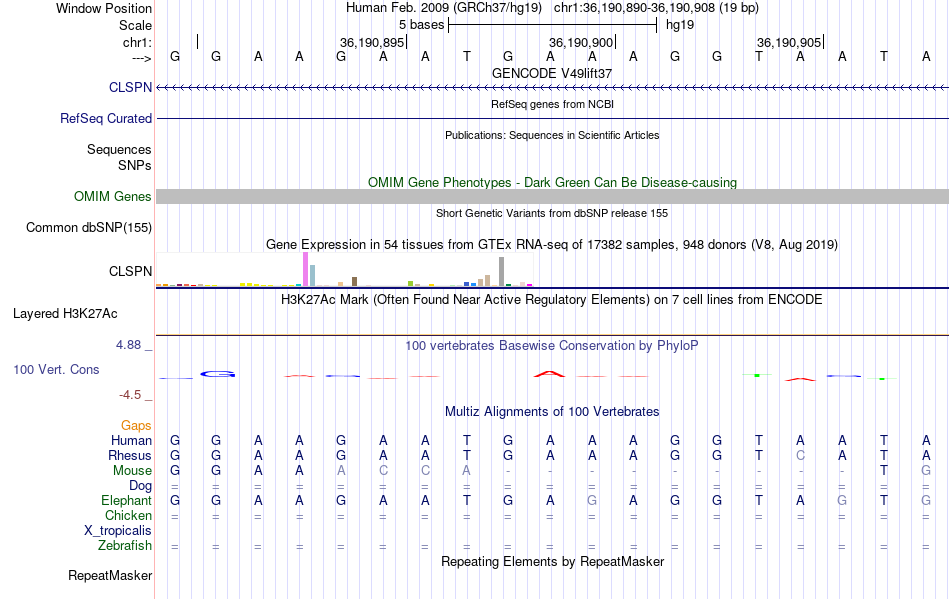Click the X_tropicalis alignment row label
The image size is (950, 599).
click(118, 531)
